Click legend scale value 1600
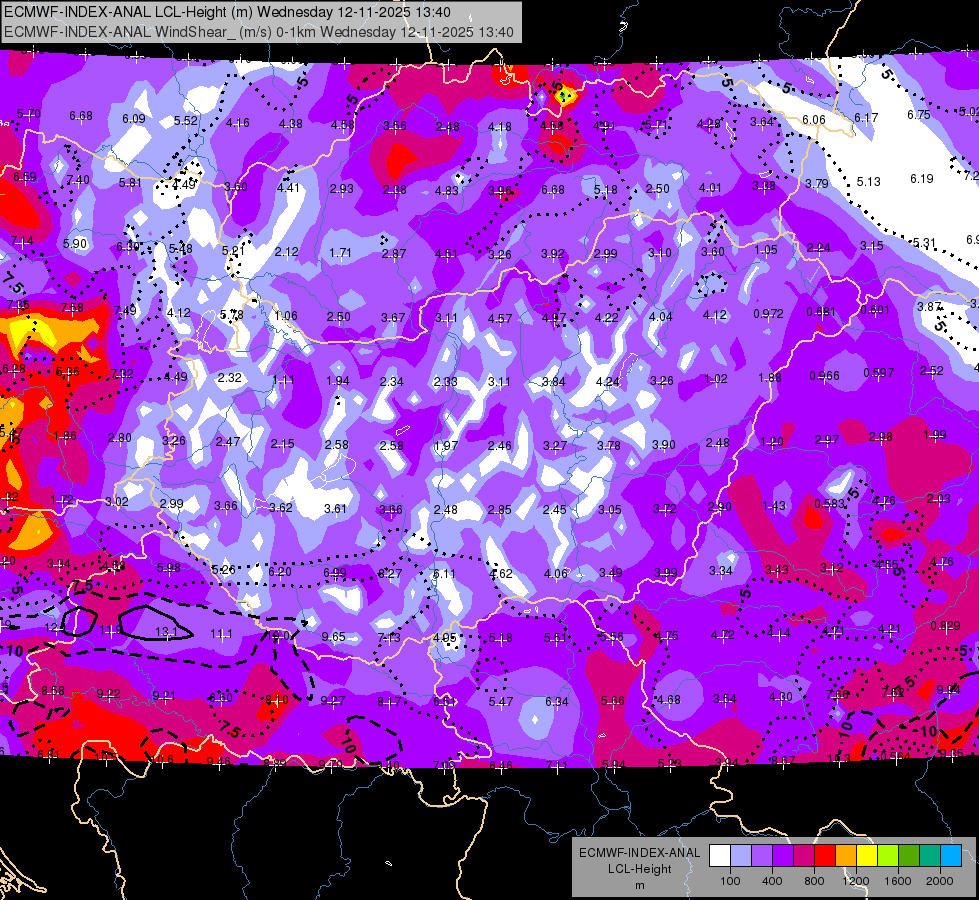The height and width of the screenshot is (900, 979). pyautogui.click(x=898, y=881)
